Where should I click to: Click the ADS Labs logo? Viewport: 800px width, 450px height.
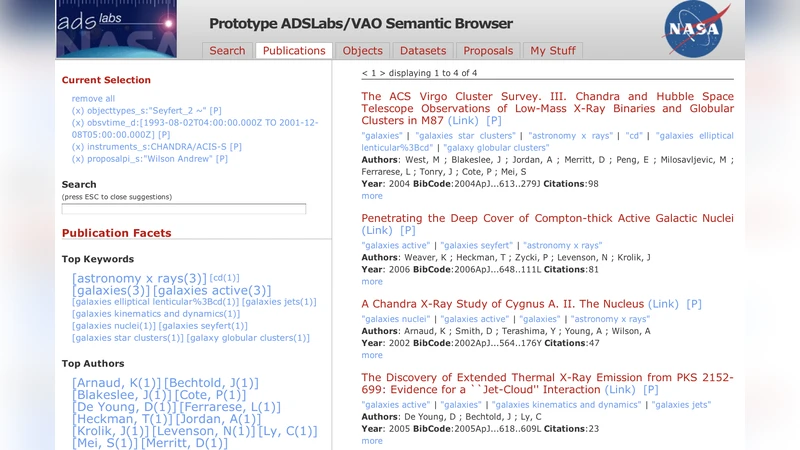116,29
